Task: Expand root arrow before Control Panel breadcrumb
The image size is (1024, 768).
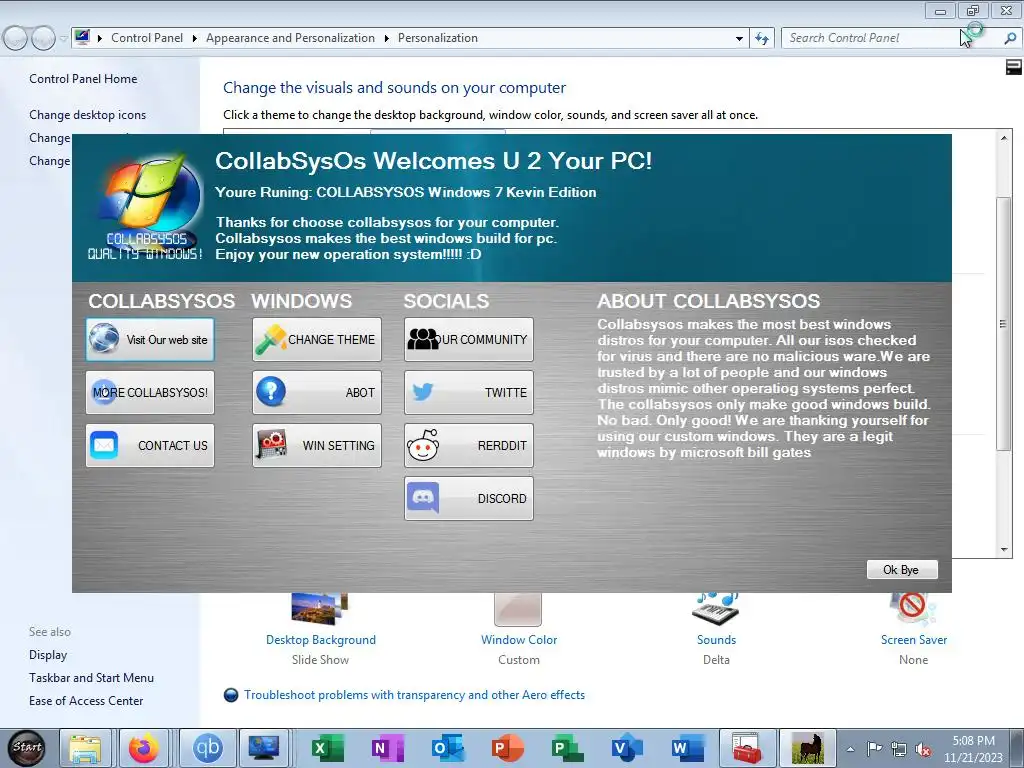Action: pyautogui.click(x=100, y=39)
